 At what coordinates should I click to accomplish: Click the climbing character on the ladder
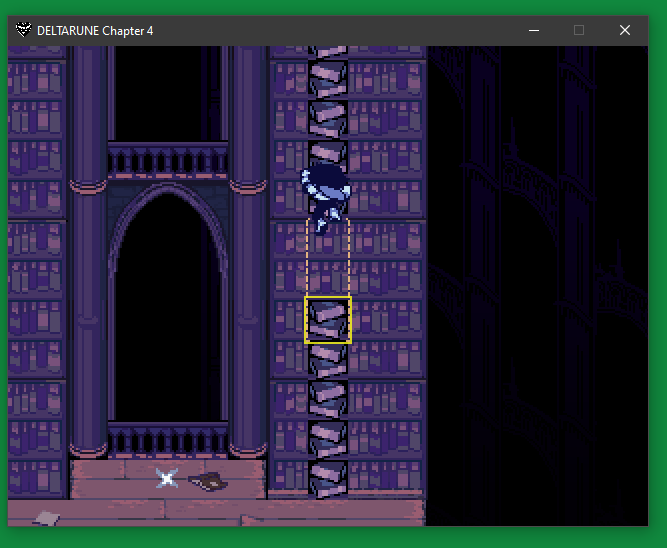point(326,198)
